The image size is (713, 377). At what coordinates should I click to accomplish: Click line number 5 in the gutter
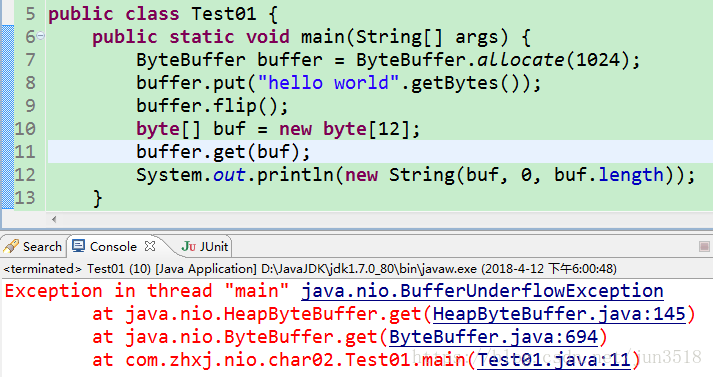30,14
